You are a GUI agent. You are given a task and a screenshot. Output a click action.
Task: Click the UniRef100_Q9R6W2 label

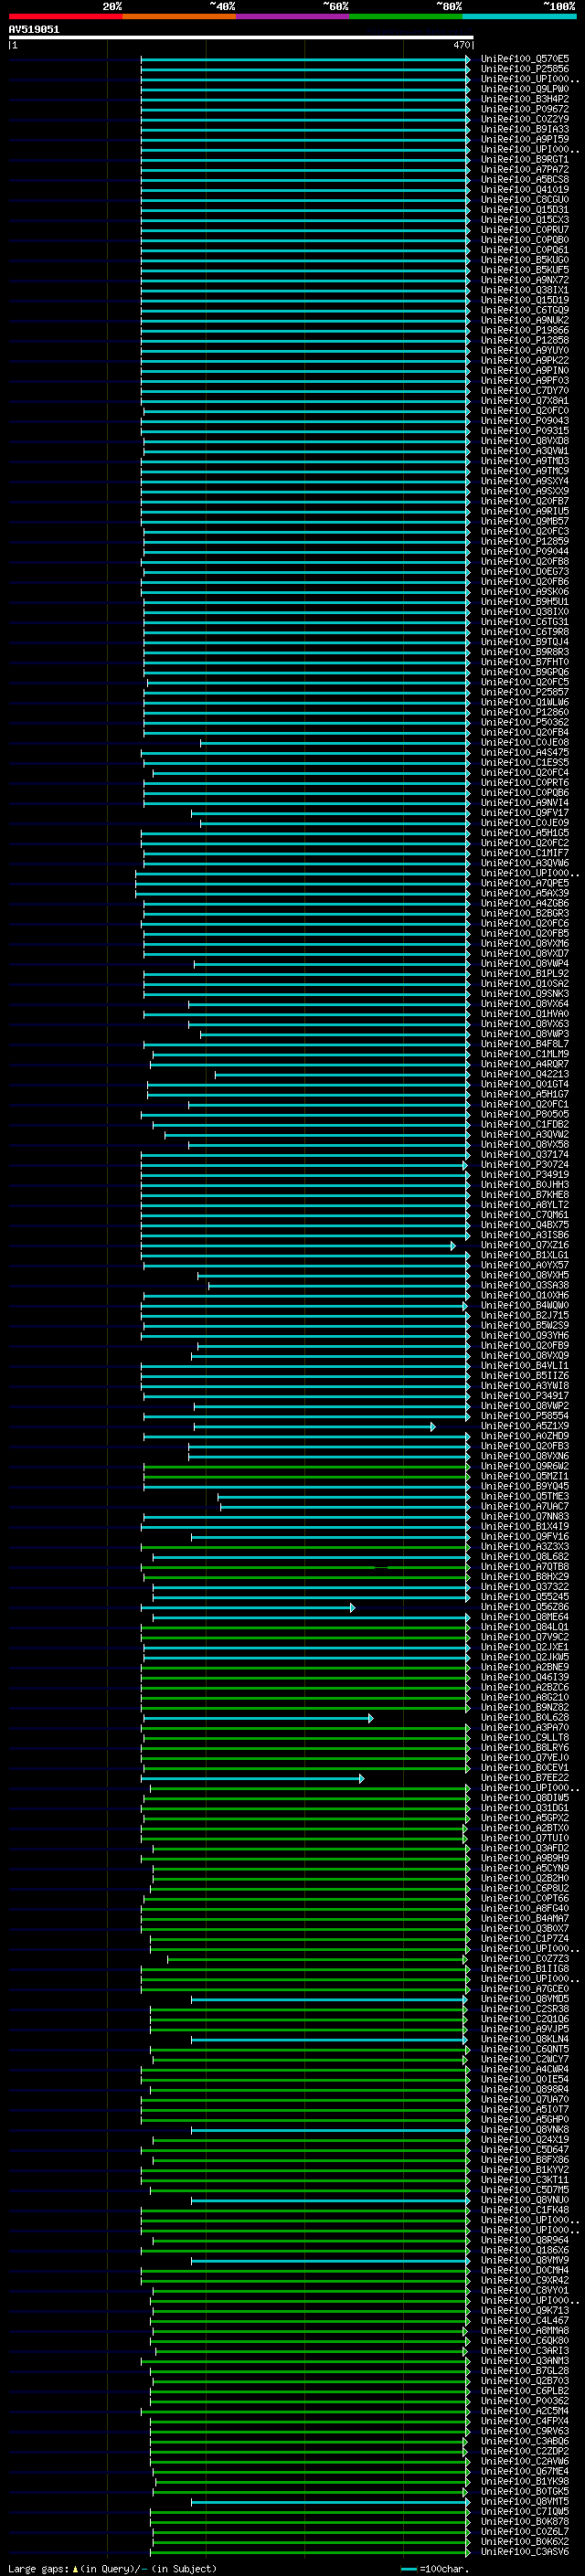pos(525,1466)
